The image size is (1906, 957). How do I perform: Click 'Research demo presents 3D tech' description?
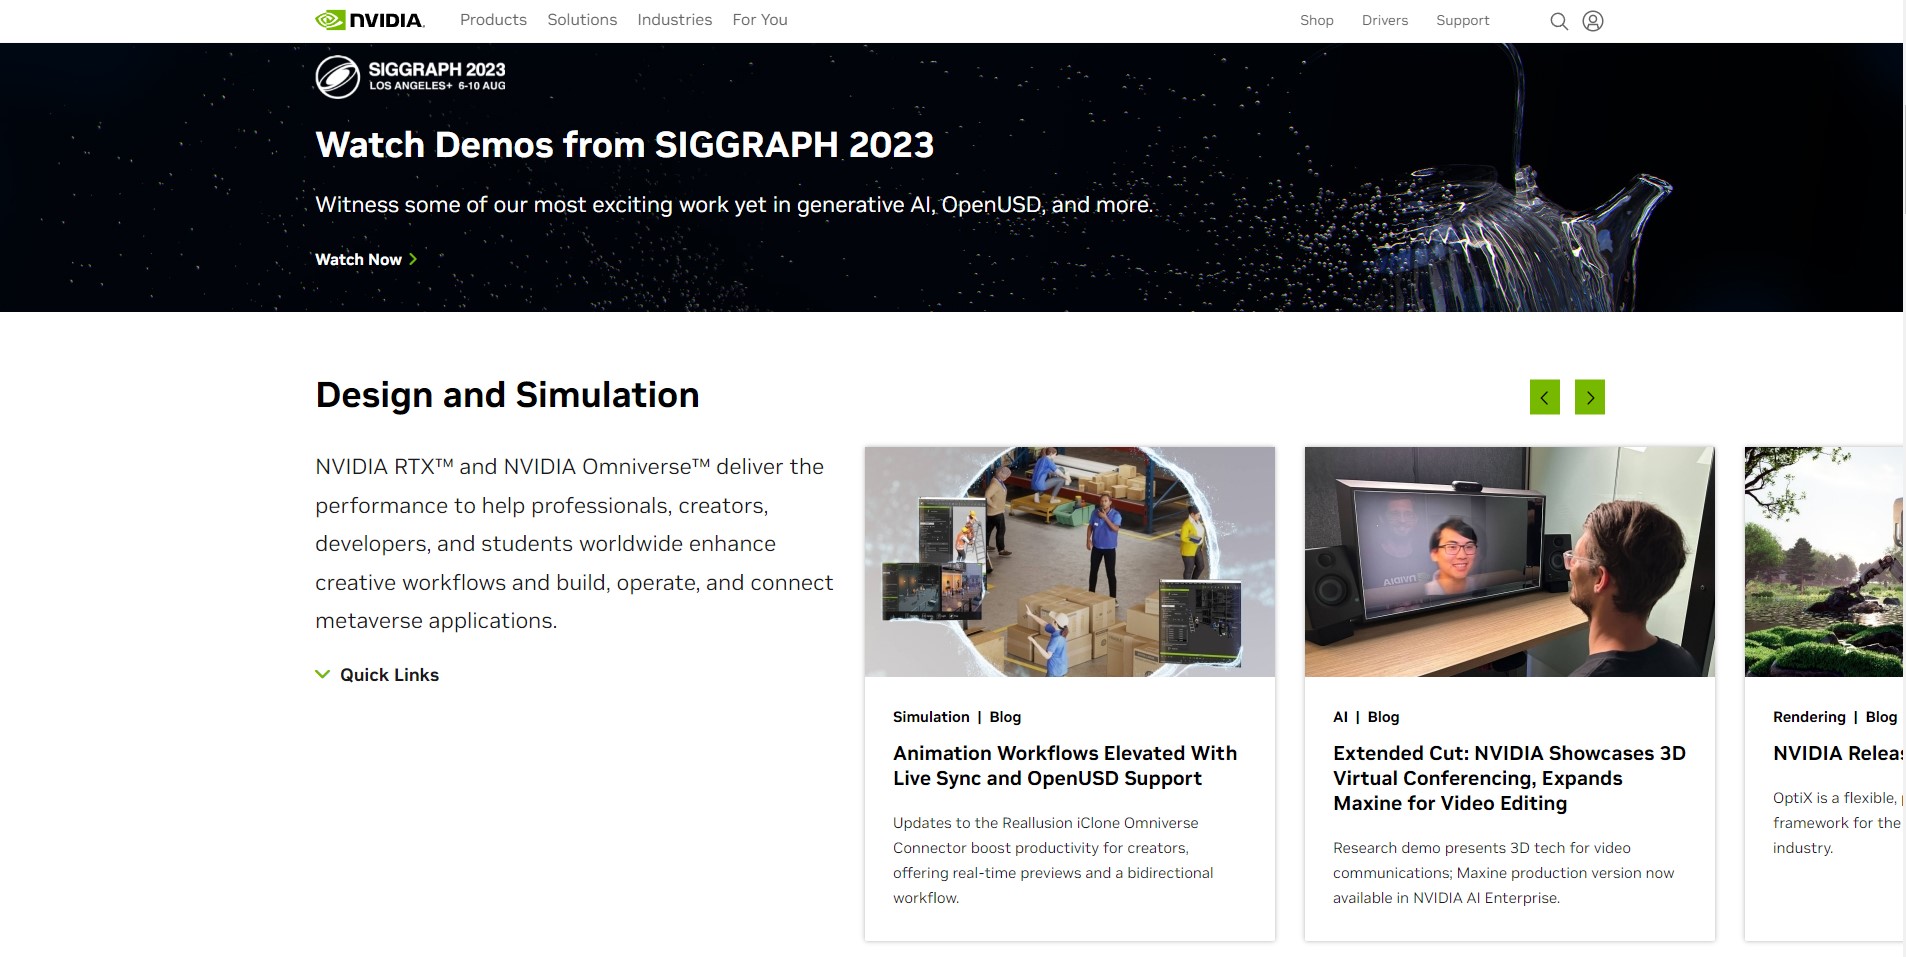click(x=1503, y=873)
